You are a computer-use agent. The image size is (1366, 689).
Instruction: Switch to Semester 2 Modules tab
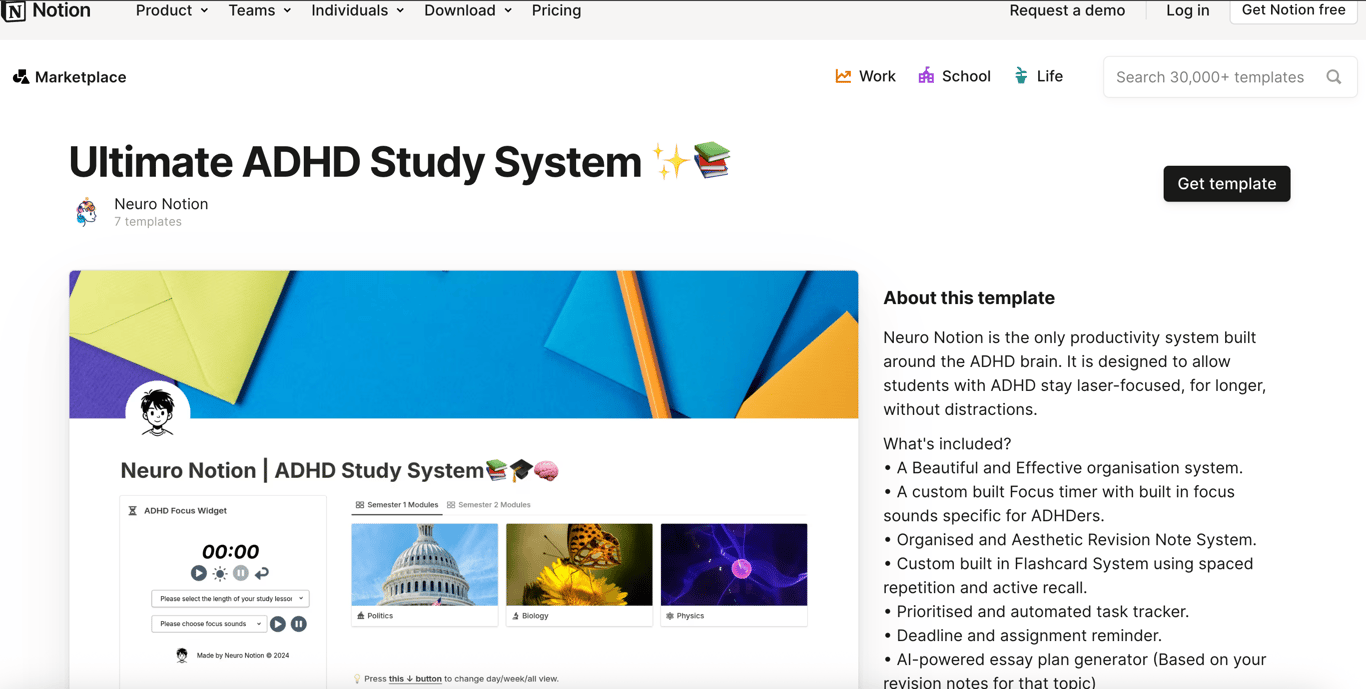[489, 505]
